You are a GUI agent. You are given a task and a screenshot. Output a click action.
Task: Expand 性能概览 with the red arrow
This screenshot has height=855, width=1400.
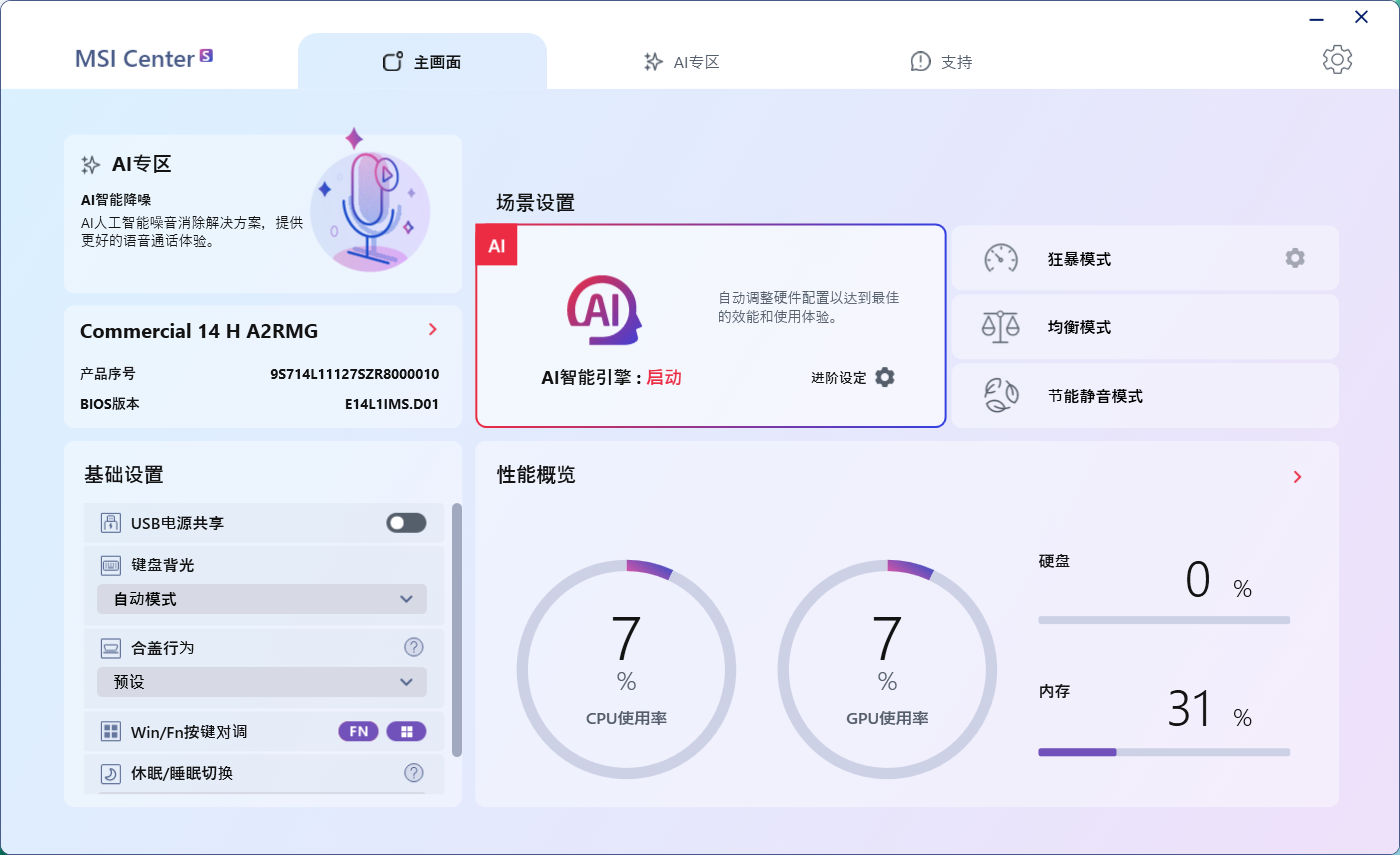click(x=1297, y=476)
